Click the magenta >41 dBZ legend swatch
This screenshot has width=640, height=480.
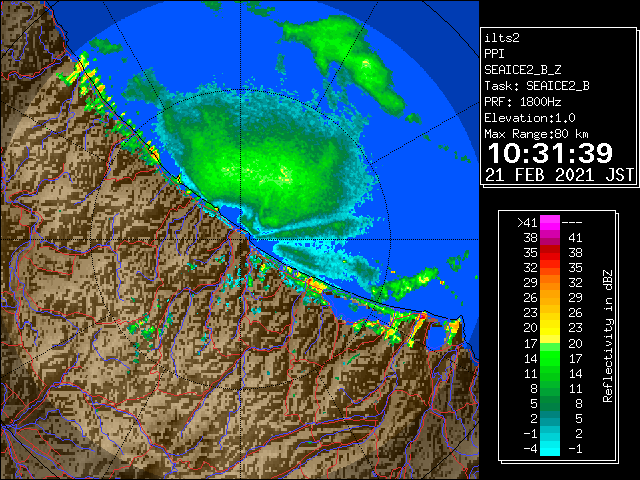tap(550, 222)
